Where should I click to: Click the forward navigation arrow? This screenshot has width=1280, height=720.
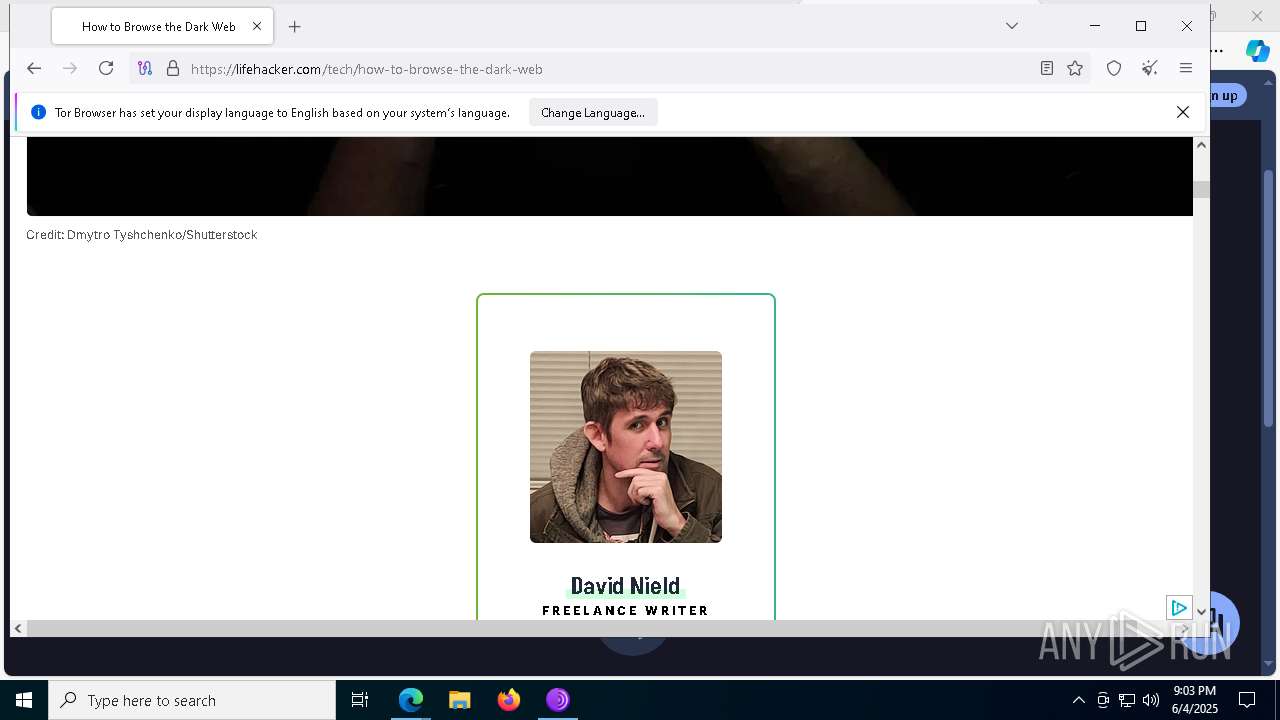70,68
